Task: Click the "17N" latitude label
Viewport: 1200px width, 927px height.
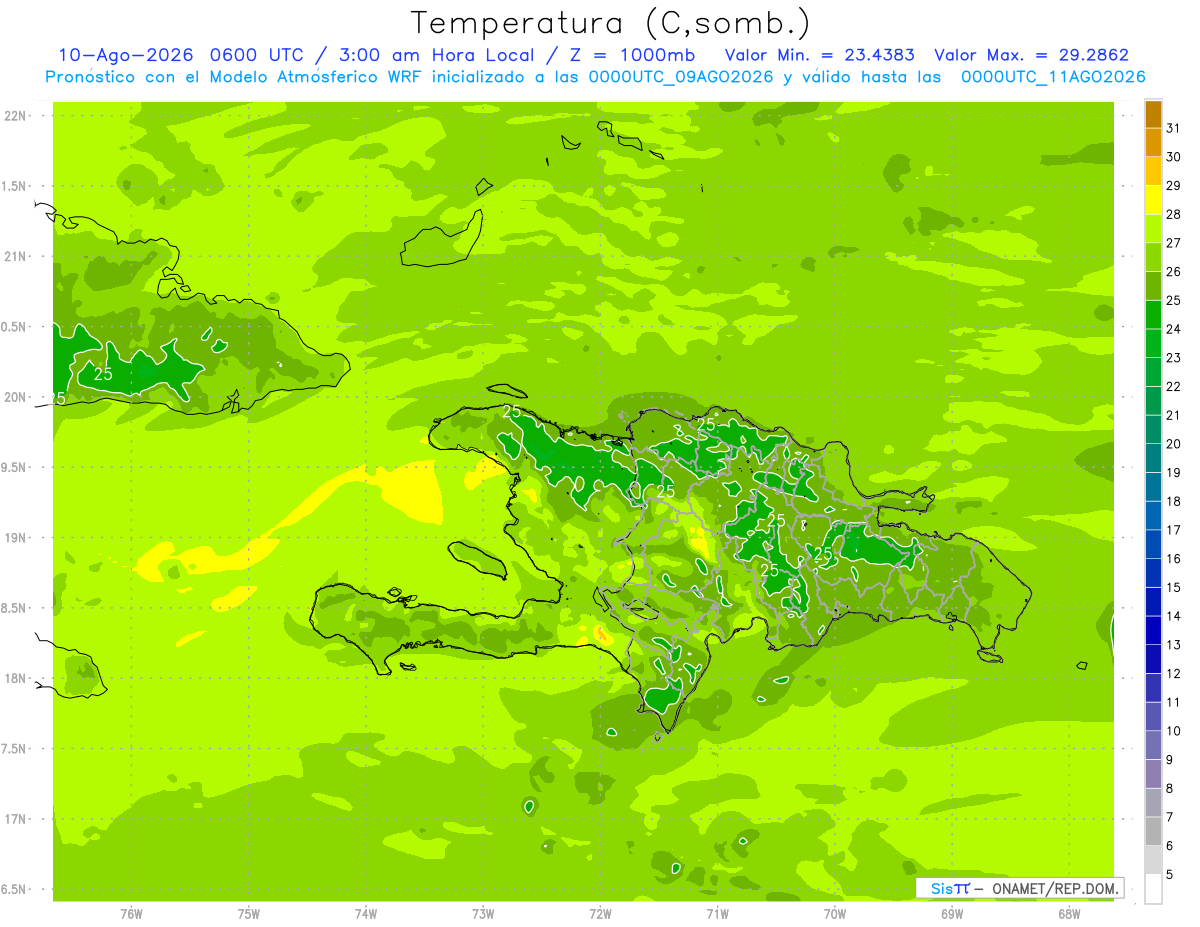Action: tap(15, 819)
